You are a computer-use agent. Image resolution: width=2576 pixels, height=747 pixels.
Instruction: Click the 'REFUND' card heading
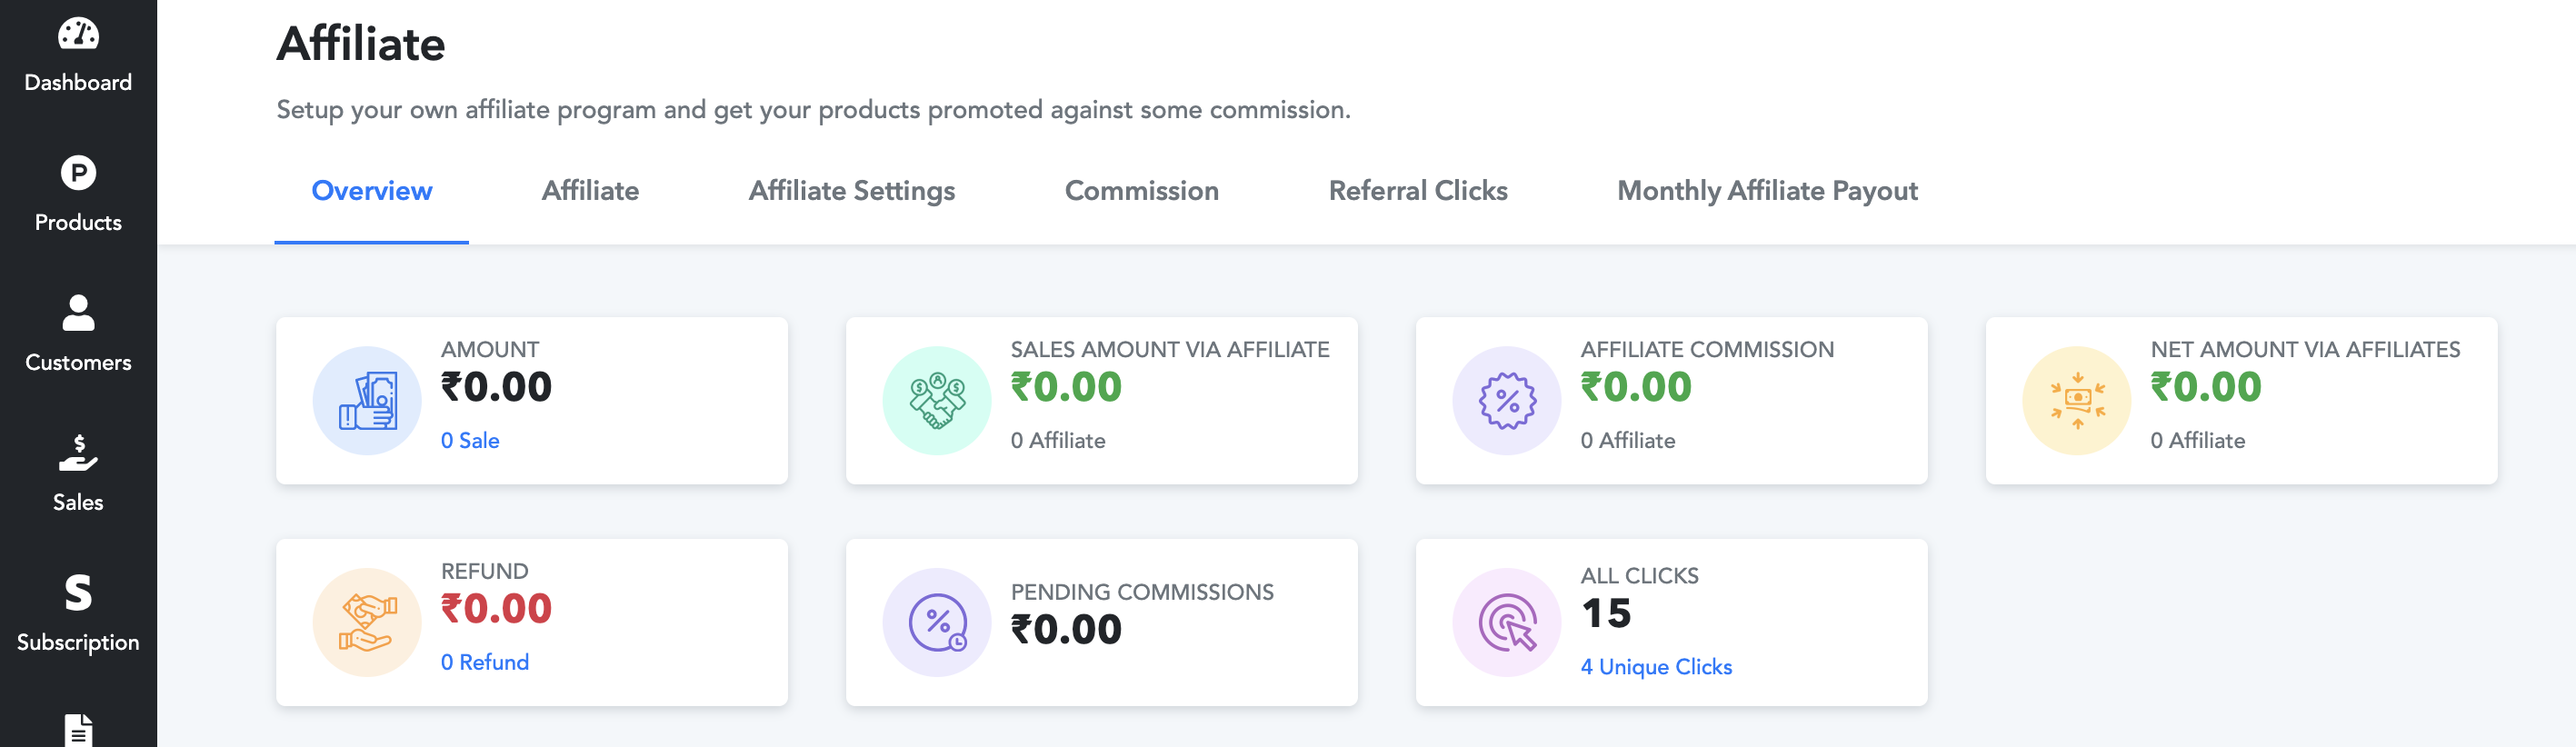(x=485, y=572)
